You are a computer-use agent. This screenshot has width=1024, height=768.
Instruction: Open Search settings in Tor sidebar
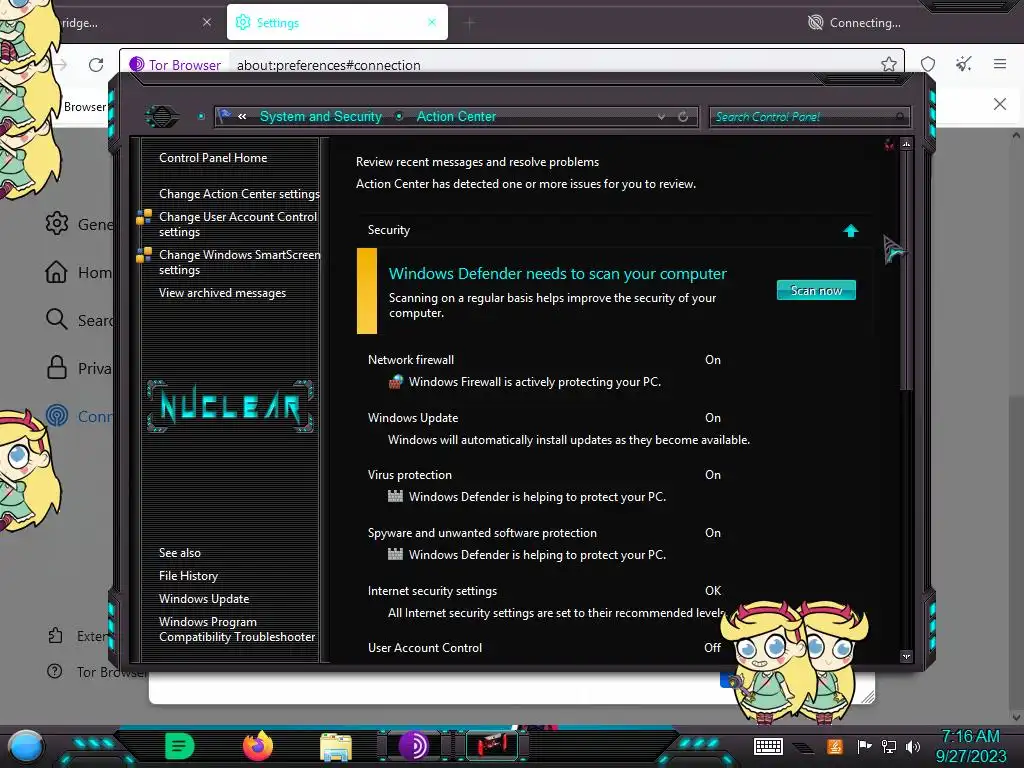[x=56, y=319]
